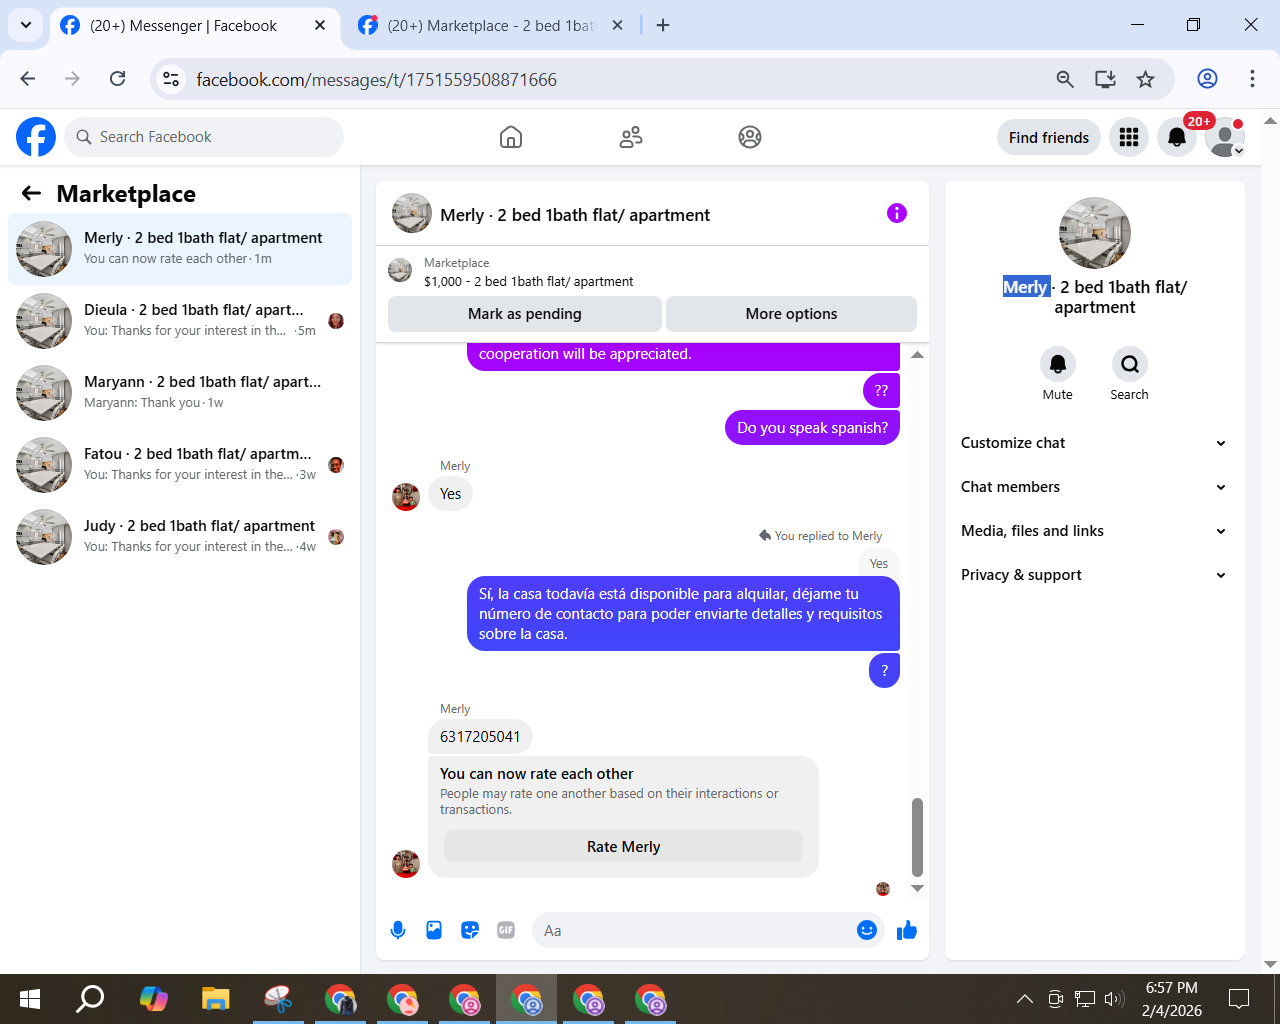Close the Marketplace browser tab
This screenshot has height=1024, width=1280.
click(618, 25)
